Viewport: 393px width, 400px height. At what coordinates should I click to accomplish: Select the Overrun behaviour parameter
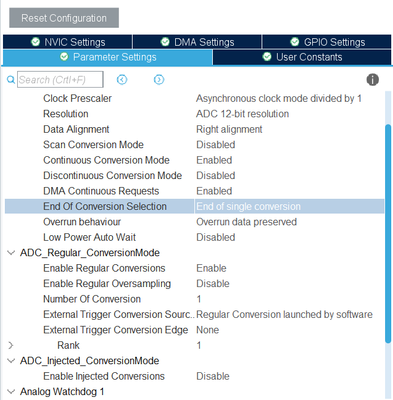tap(82, 222)
